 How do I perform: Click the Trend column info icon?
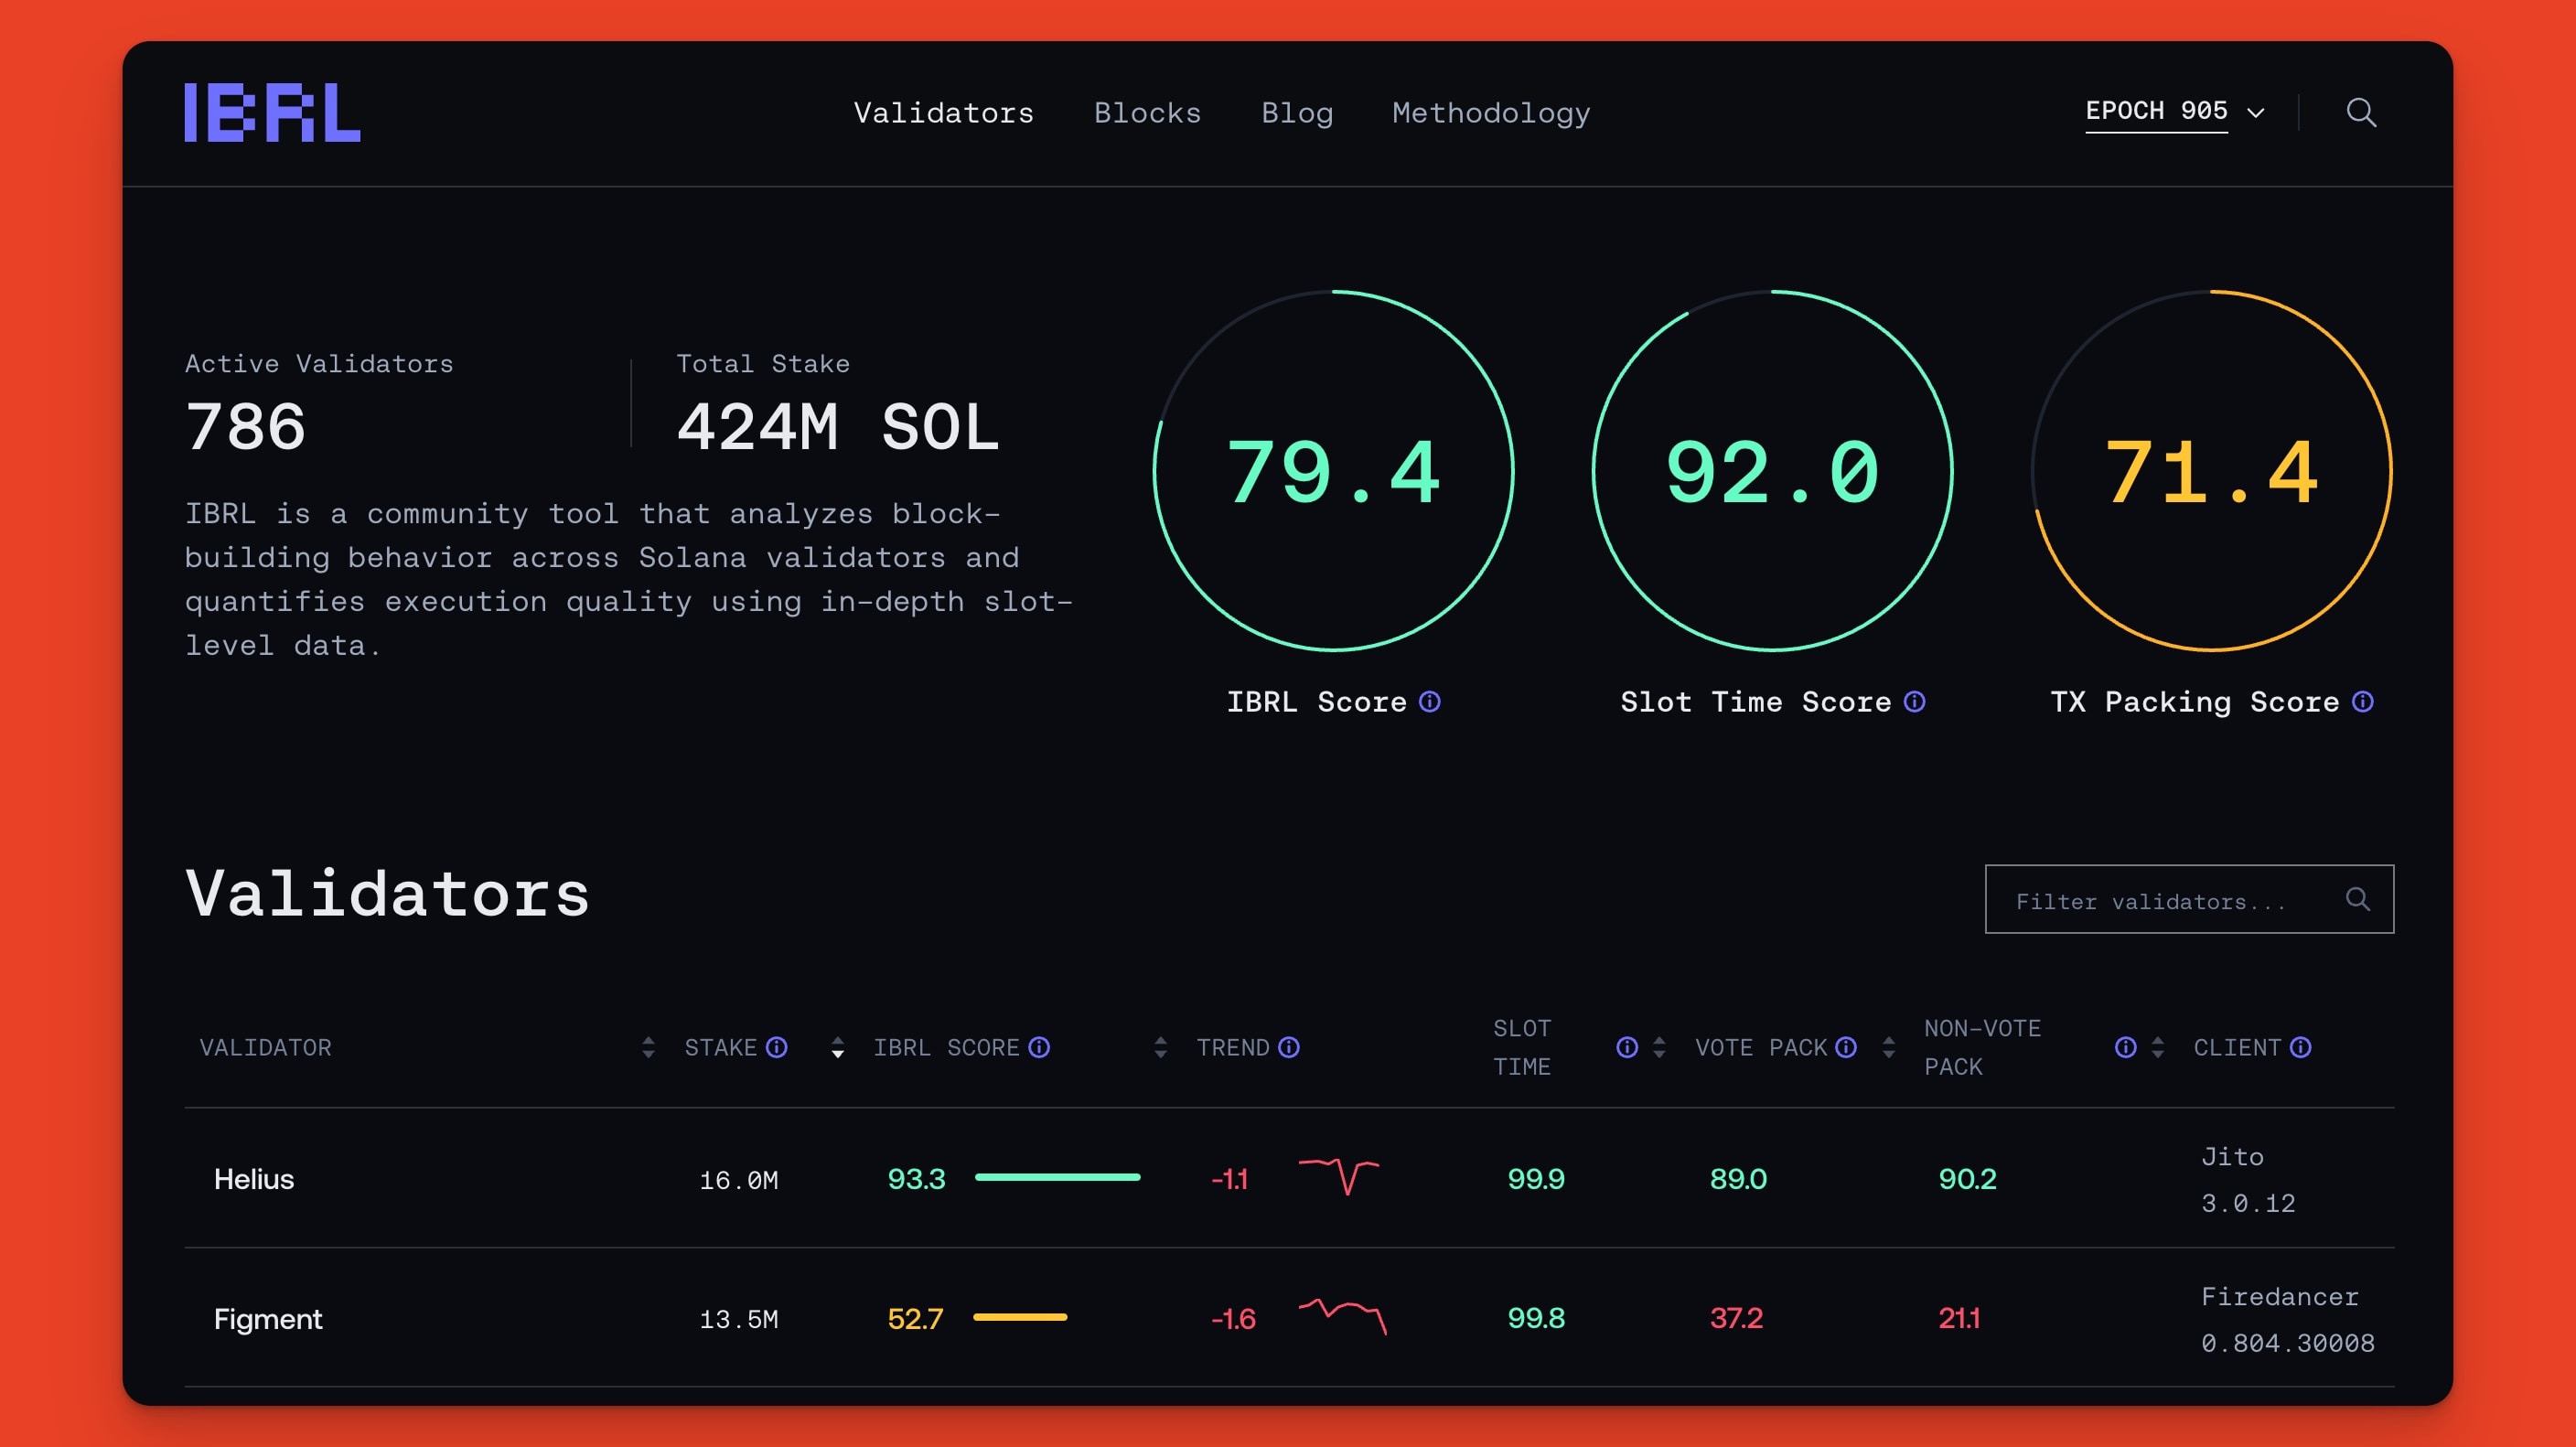pos(1289,1047)
